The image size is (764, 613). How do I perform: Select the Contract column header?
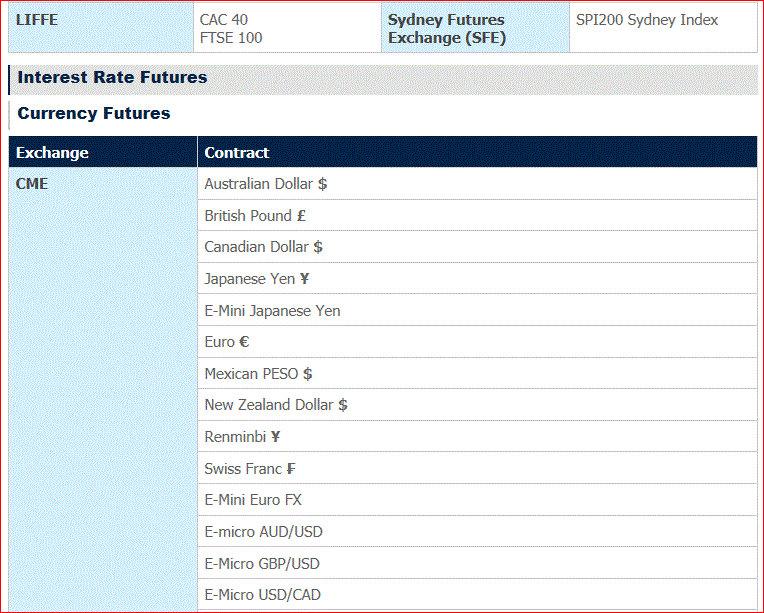[478, 153]
